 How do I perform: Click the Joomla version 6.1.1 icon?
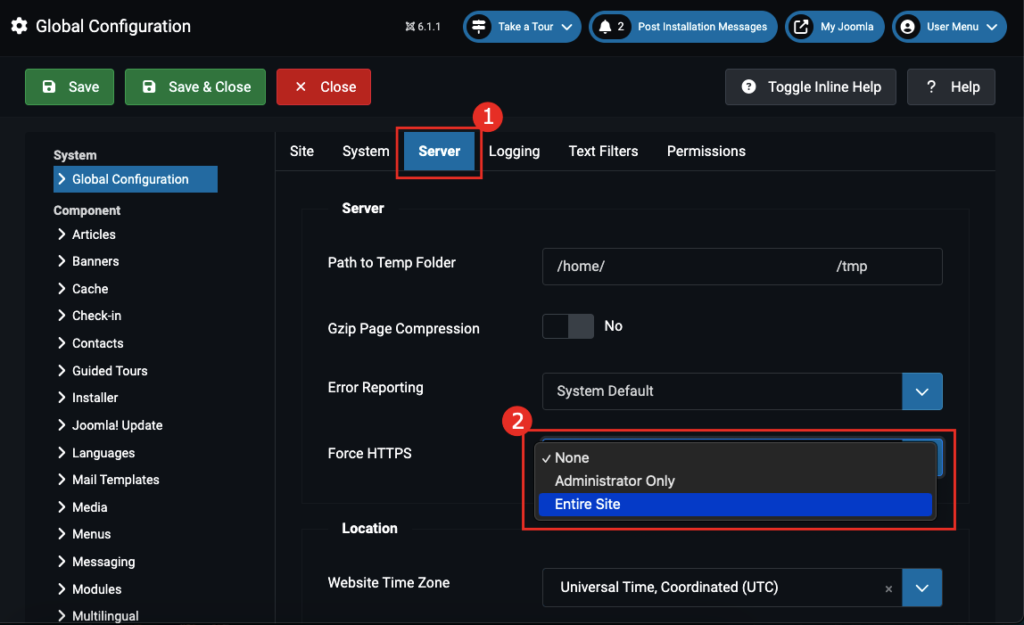(x=409, y=27)
